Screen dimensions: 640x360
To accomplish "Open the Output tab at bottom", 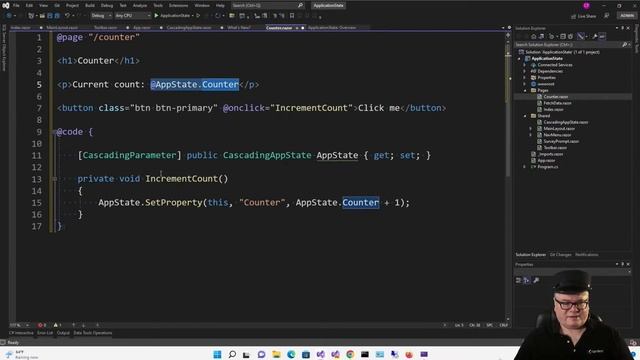I will coord(63,333).
